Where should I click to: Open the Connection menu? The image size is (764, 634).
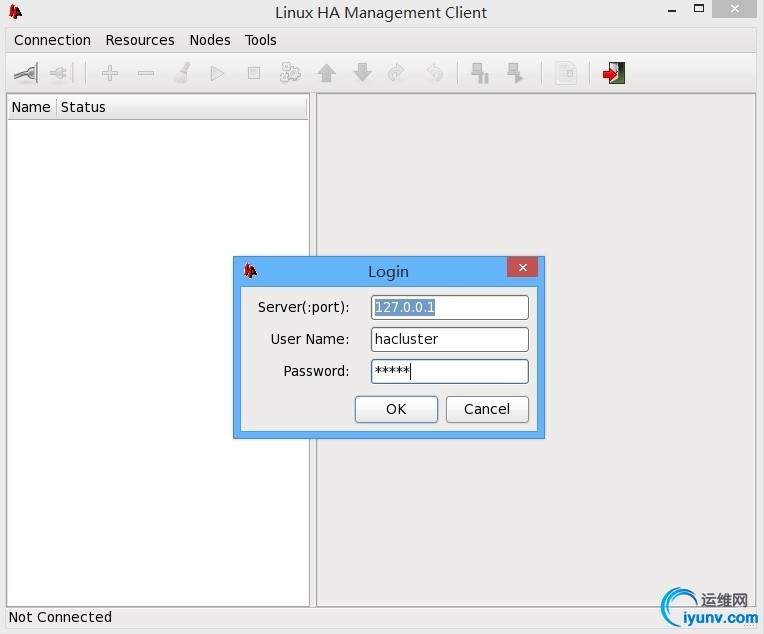[x=52, y=40]
